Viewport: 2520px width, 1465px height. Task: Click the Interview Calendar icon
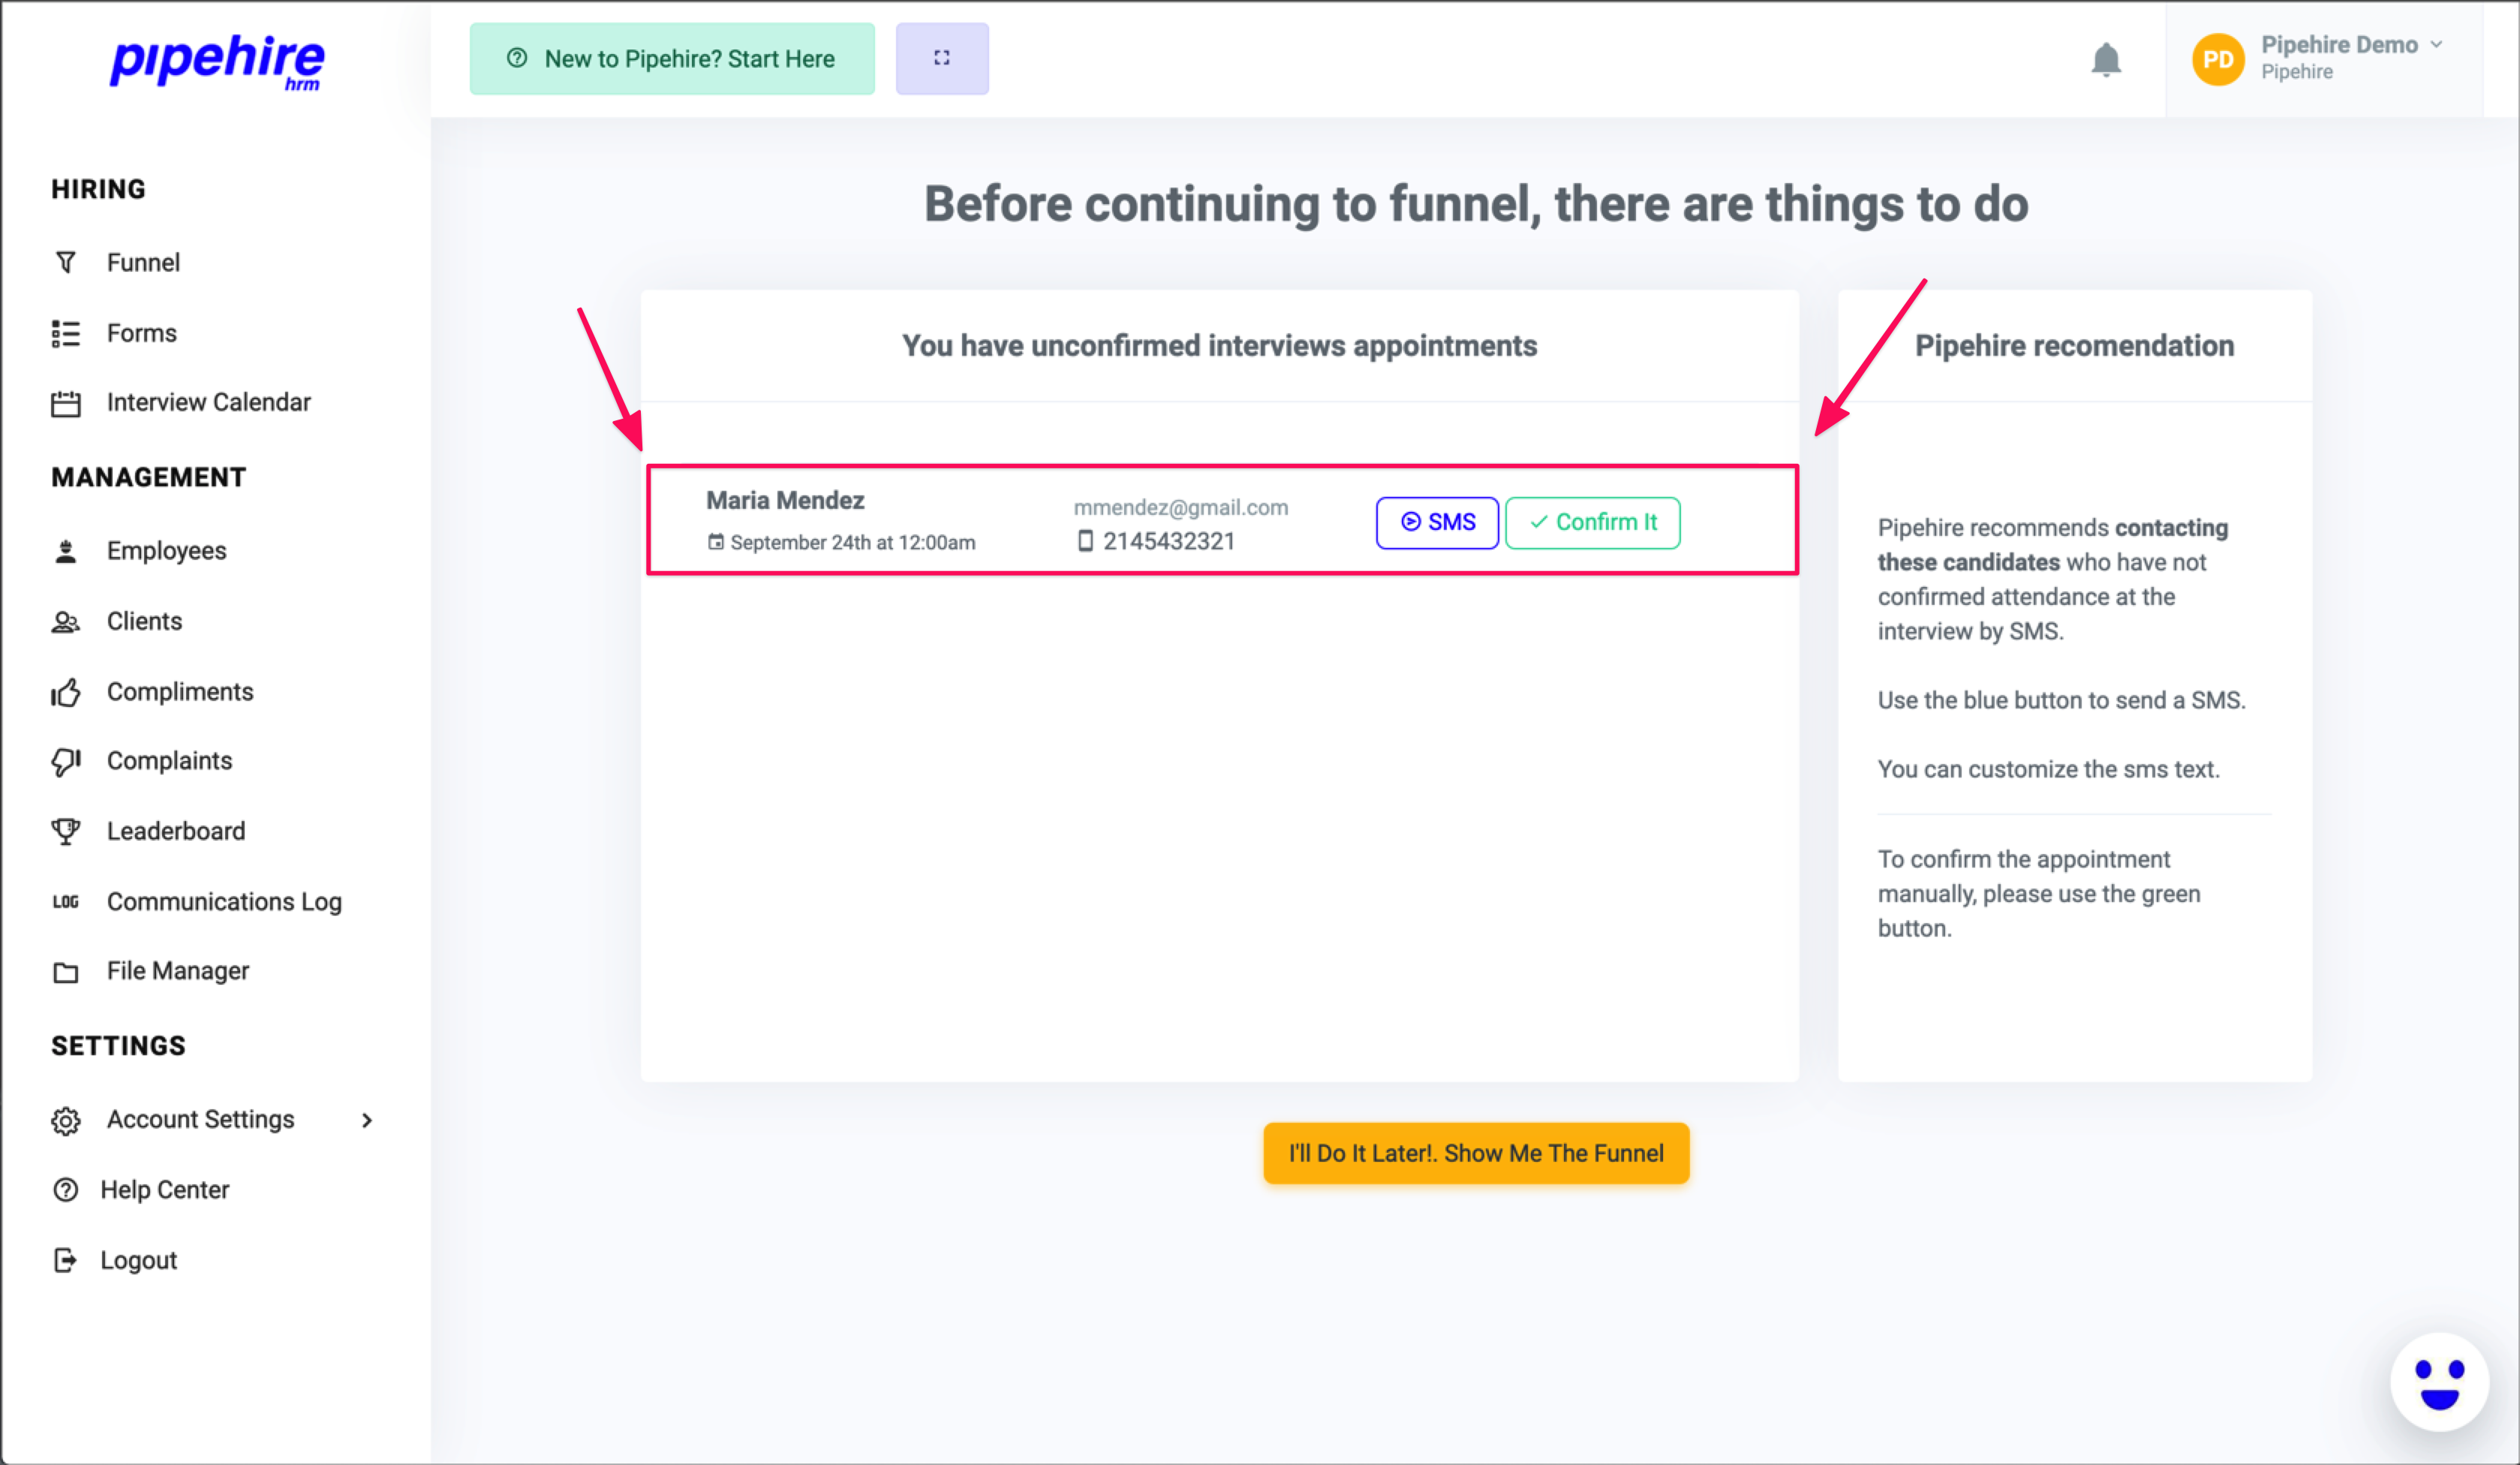tap(66, 403)
